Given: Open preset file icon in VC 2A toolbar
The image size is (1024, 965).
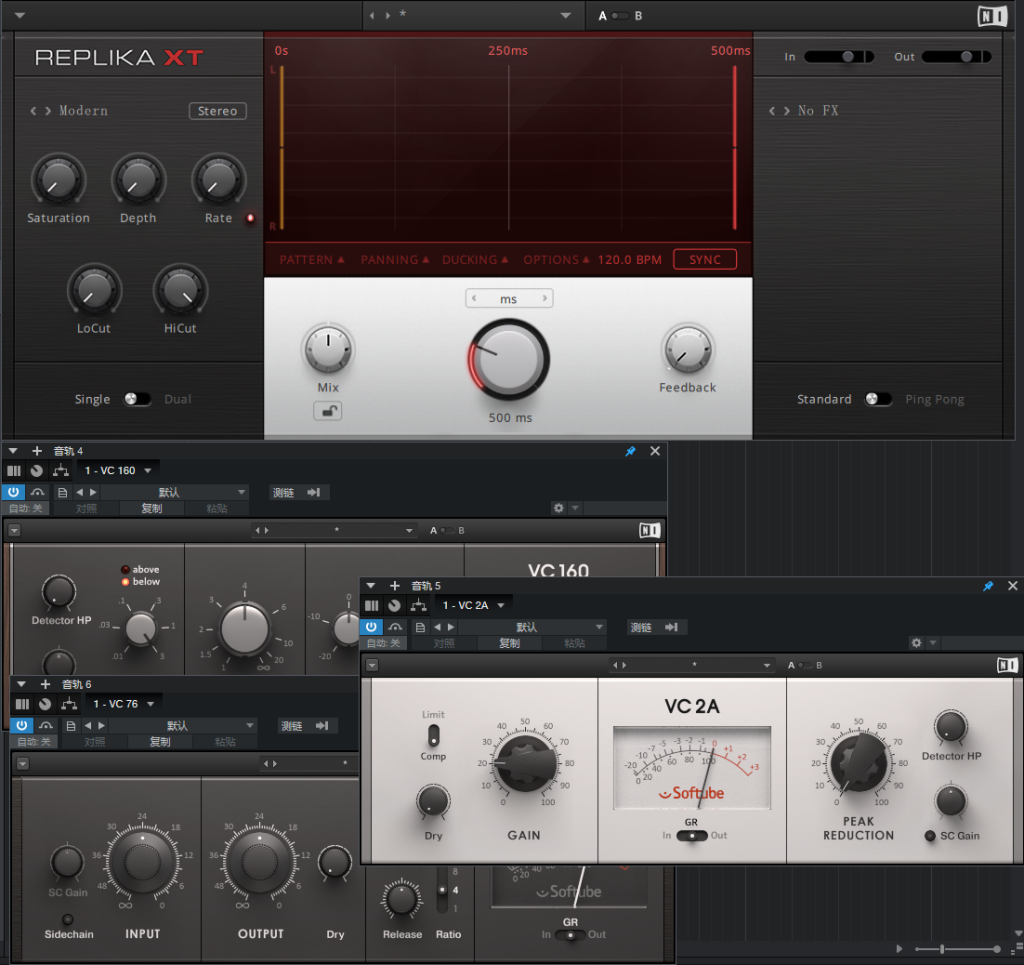Looking at the screenshot, I should tap(421, 627).
